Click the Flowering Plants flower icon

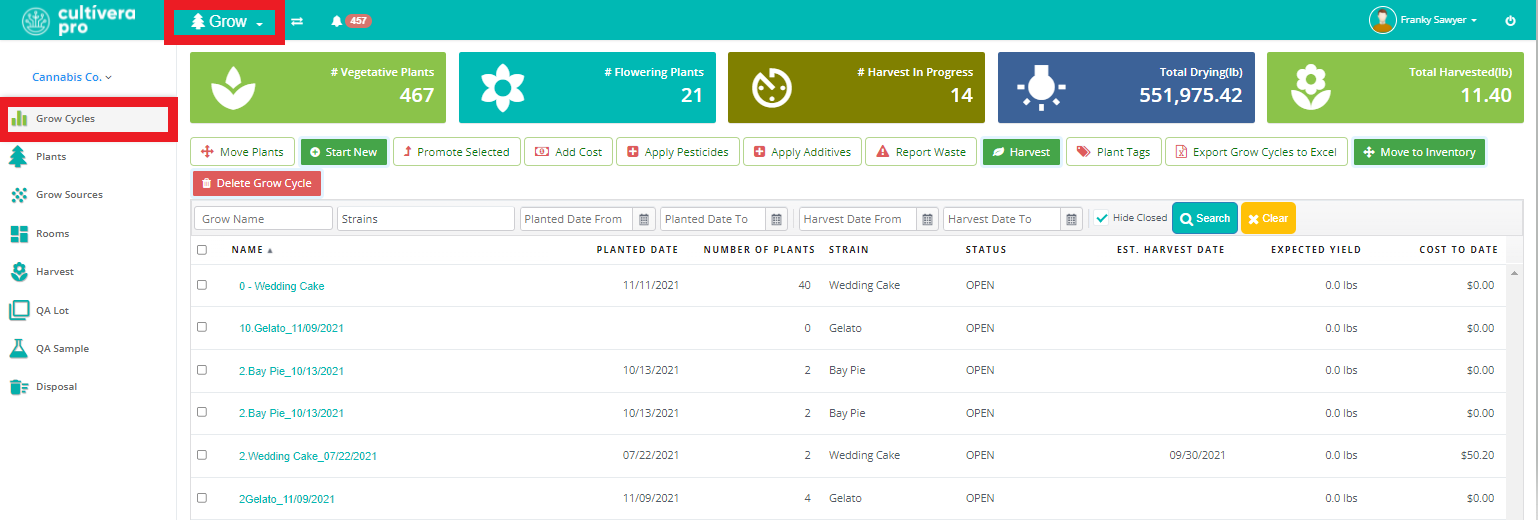click(x=503, y=87)
